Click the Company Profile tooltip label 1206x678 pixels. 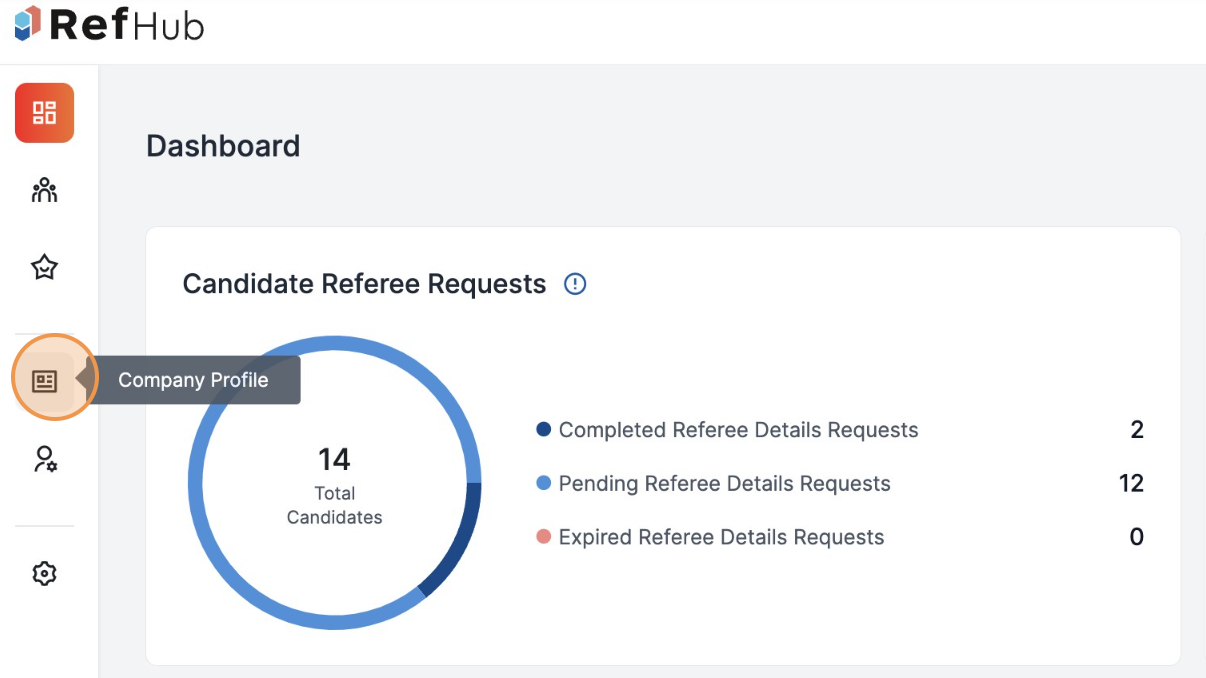tap(193, 380)
